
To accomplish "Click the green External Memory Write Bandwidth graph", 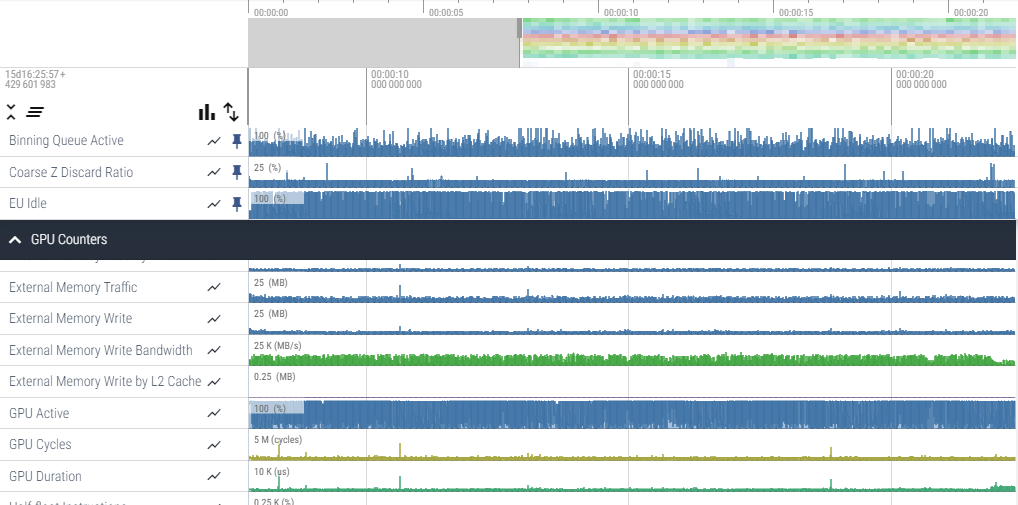I will coord(632,359).
